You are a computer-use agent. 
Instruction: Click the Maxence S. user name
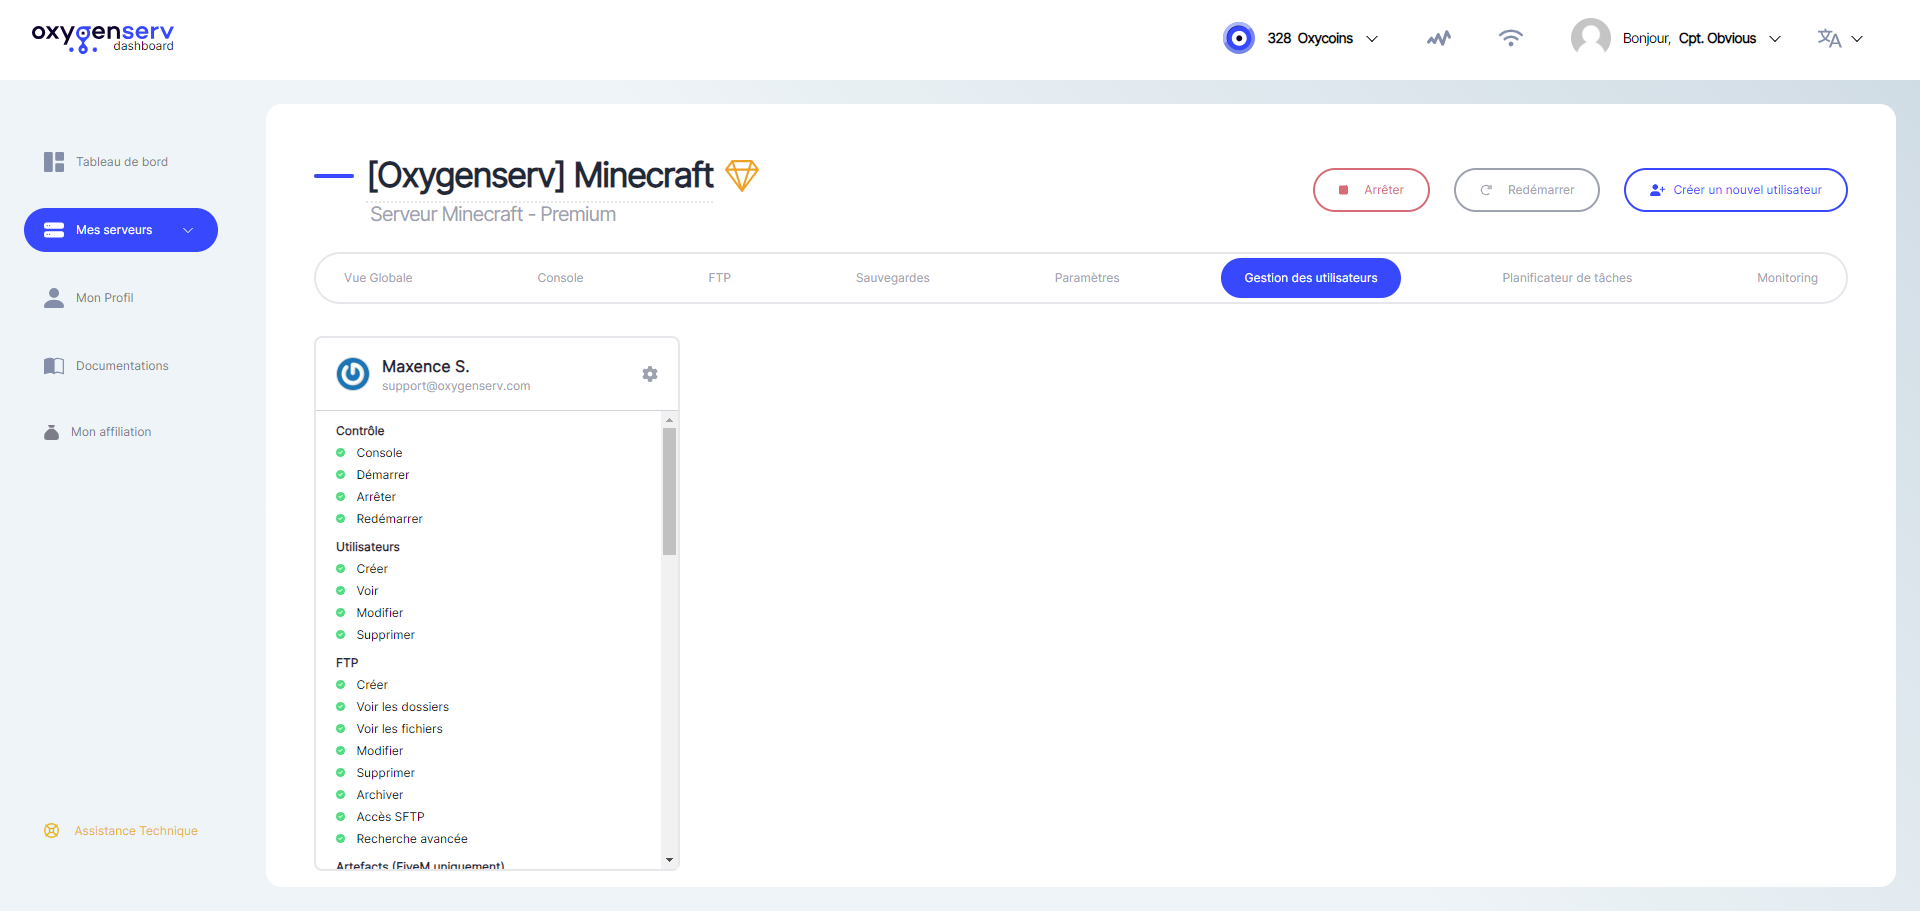[425, 367]
